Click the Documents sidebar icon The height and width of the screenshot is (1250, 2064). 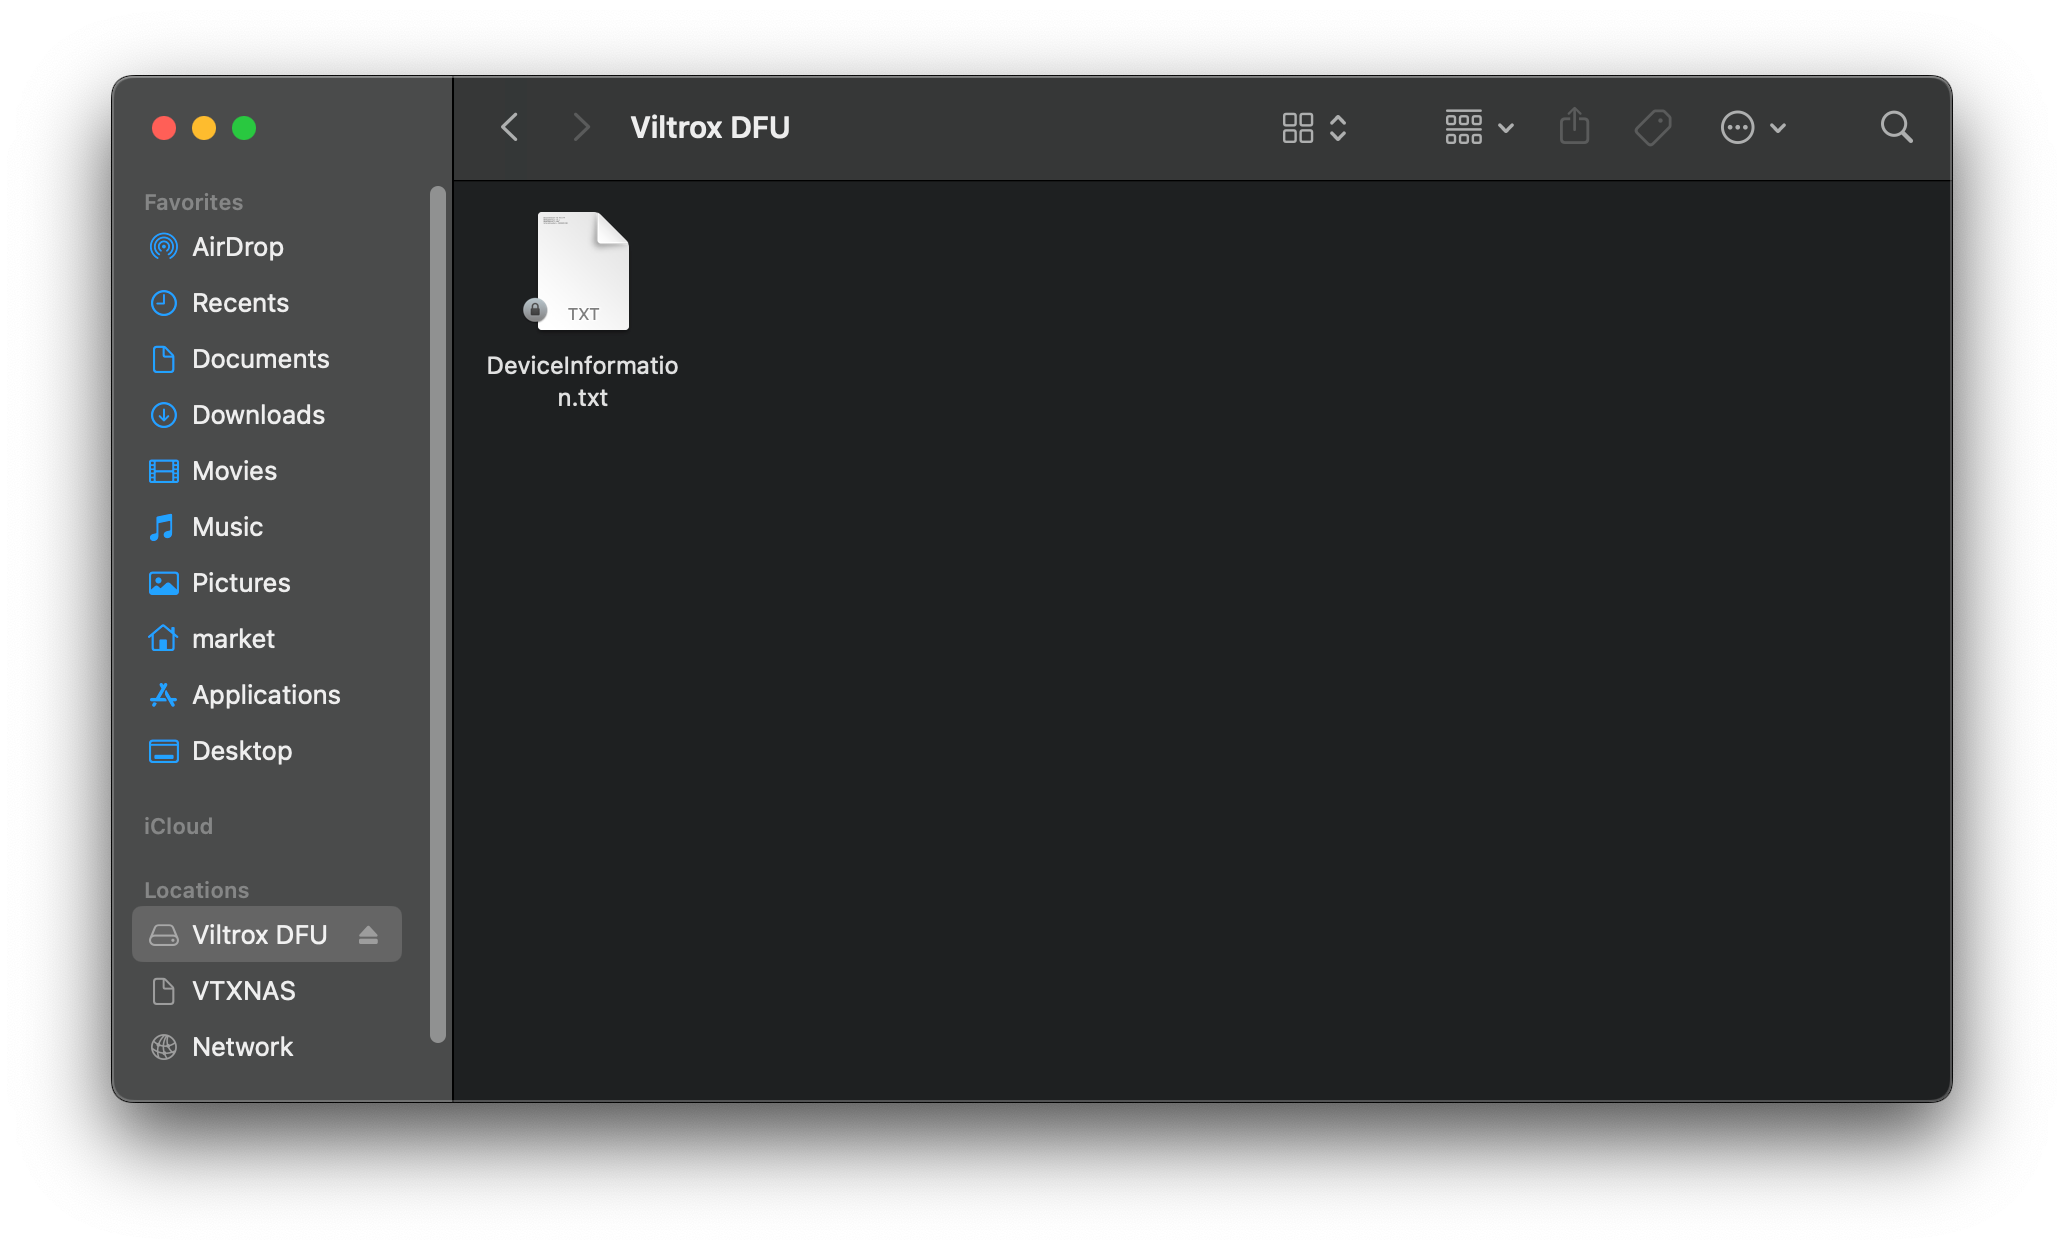tap(164, 359)
